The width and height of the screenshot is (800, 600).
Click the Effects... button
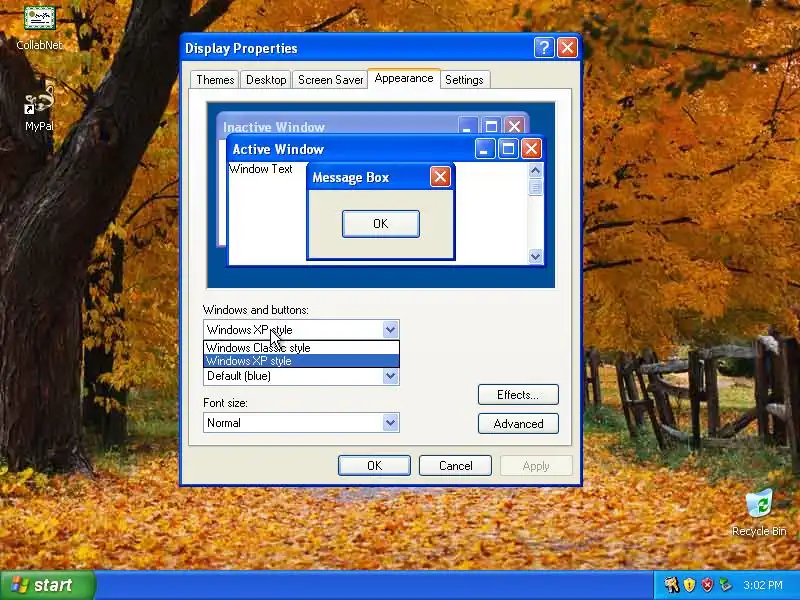[x=518, y=394]
